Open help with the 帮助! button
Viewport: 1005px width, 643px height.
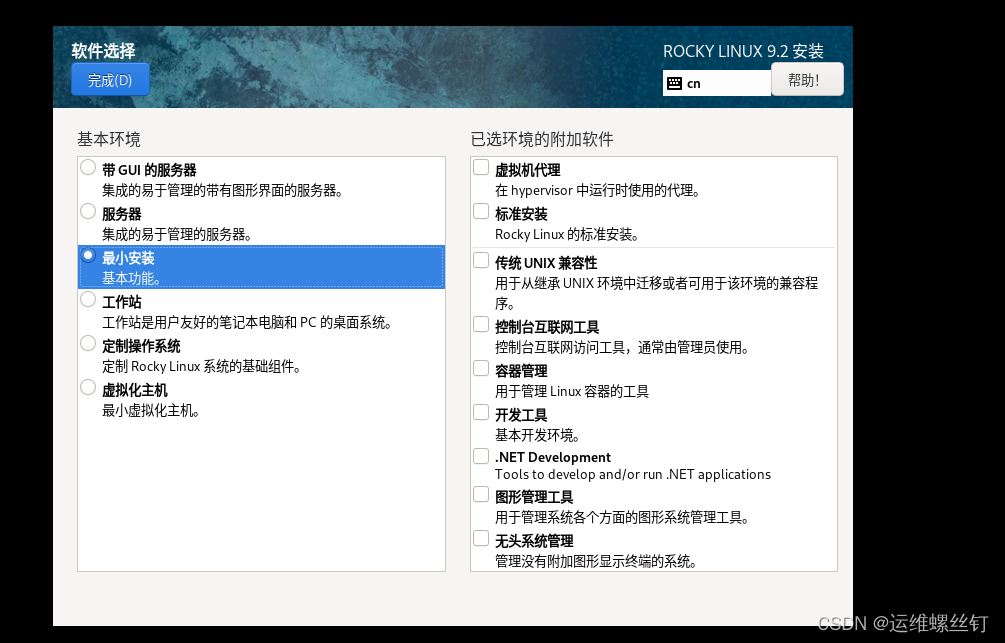807,79
